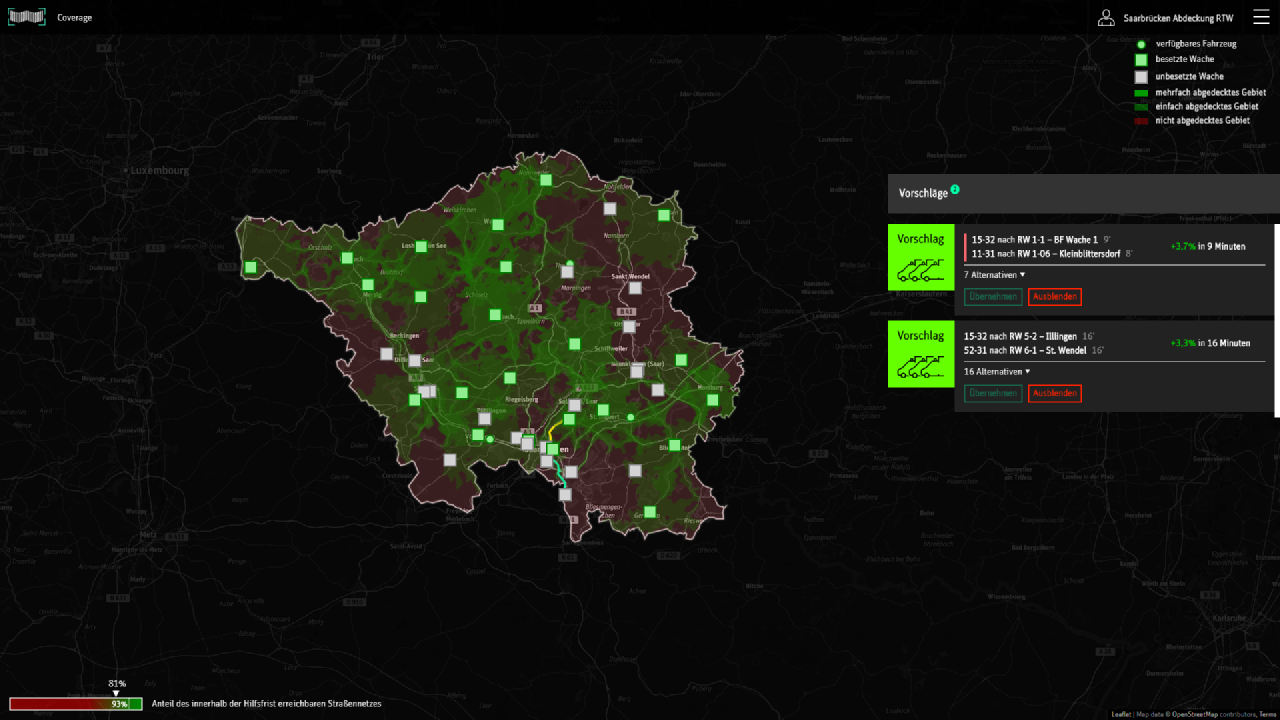Click the Vorschläge panel header
The image size is (1280, 720).
coord(1084,193)
